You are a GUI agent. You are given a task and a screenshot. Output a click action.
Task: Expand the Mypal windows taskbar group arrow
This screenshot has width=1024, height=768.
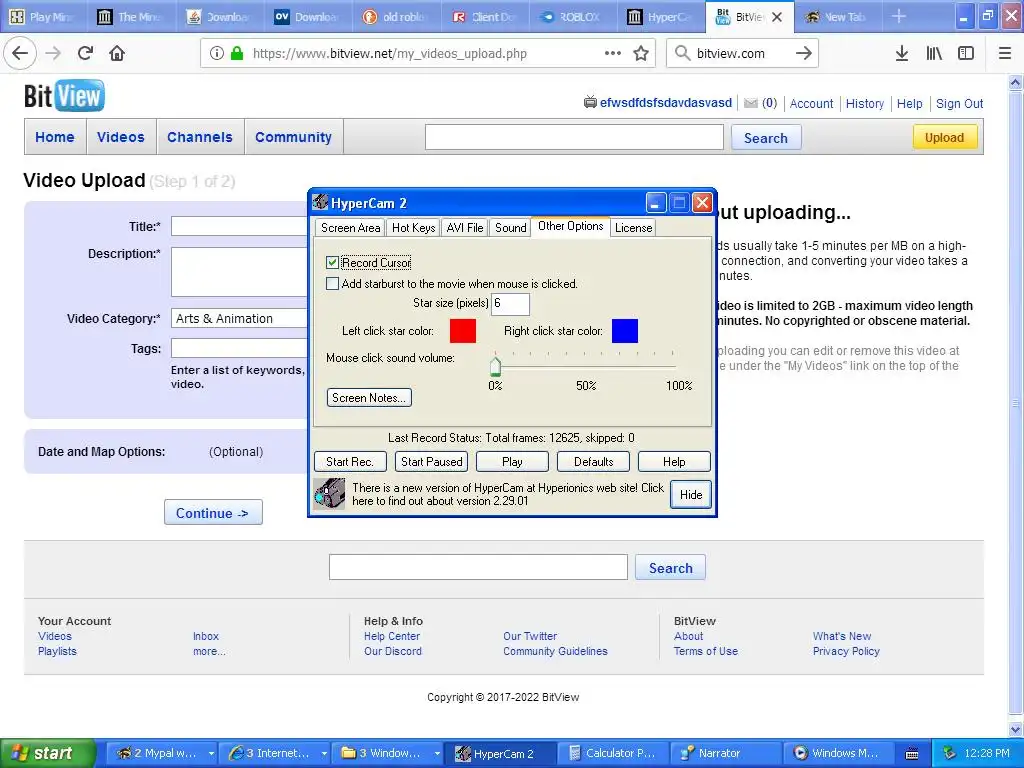(x=211, y=754)
